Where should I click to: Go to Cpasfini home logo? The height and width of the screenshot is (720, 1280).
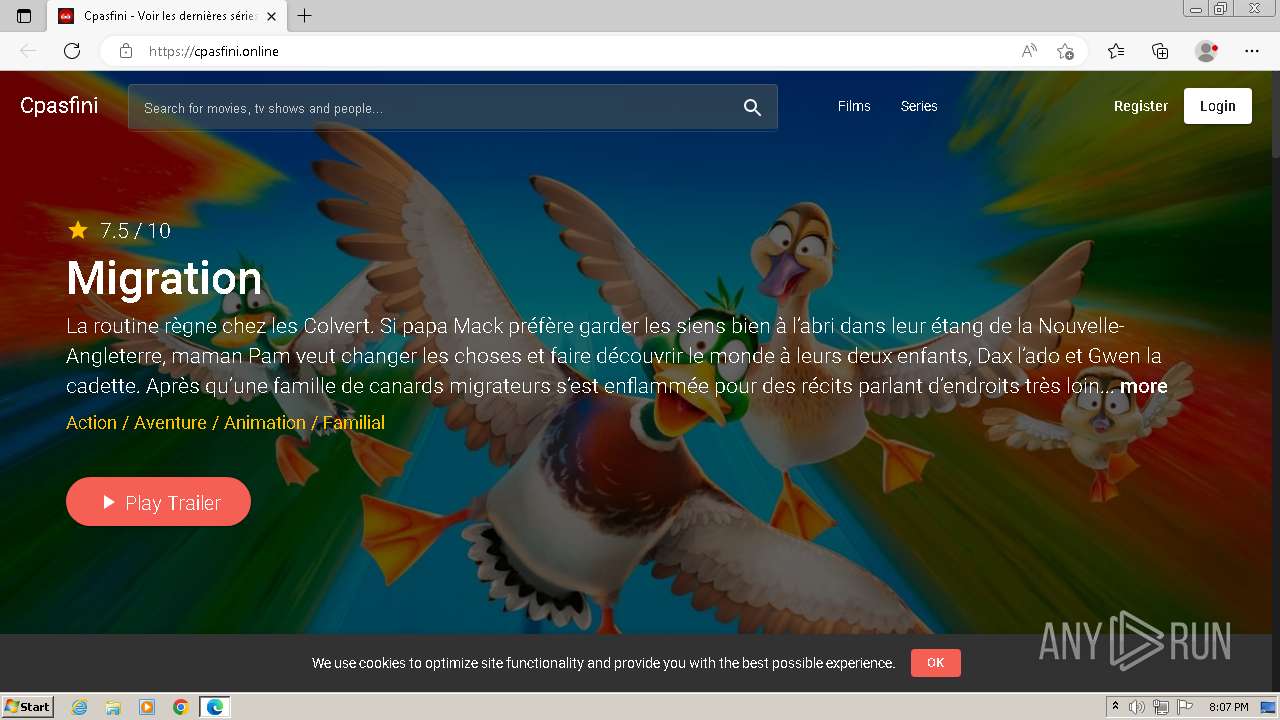(x=59, y=105)
